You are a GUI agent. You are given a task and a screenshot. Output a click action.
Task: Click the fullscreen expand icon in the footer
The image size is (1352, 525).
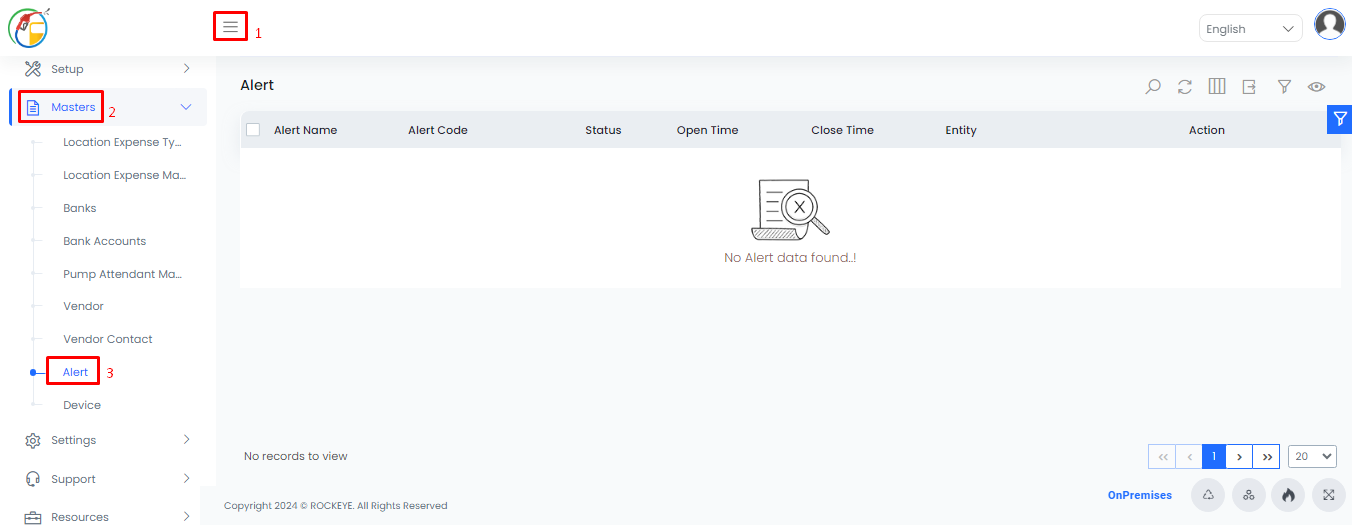[1328, 495]
